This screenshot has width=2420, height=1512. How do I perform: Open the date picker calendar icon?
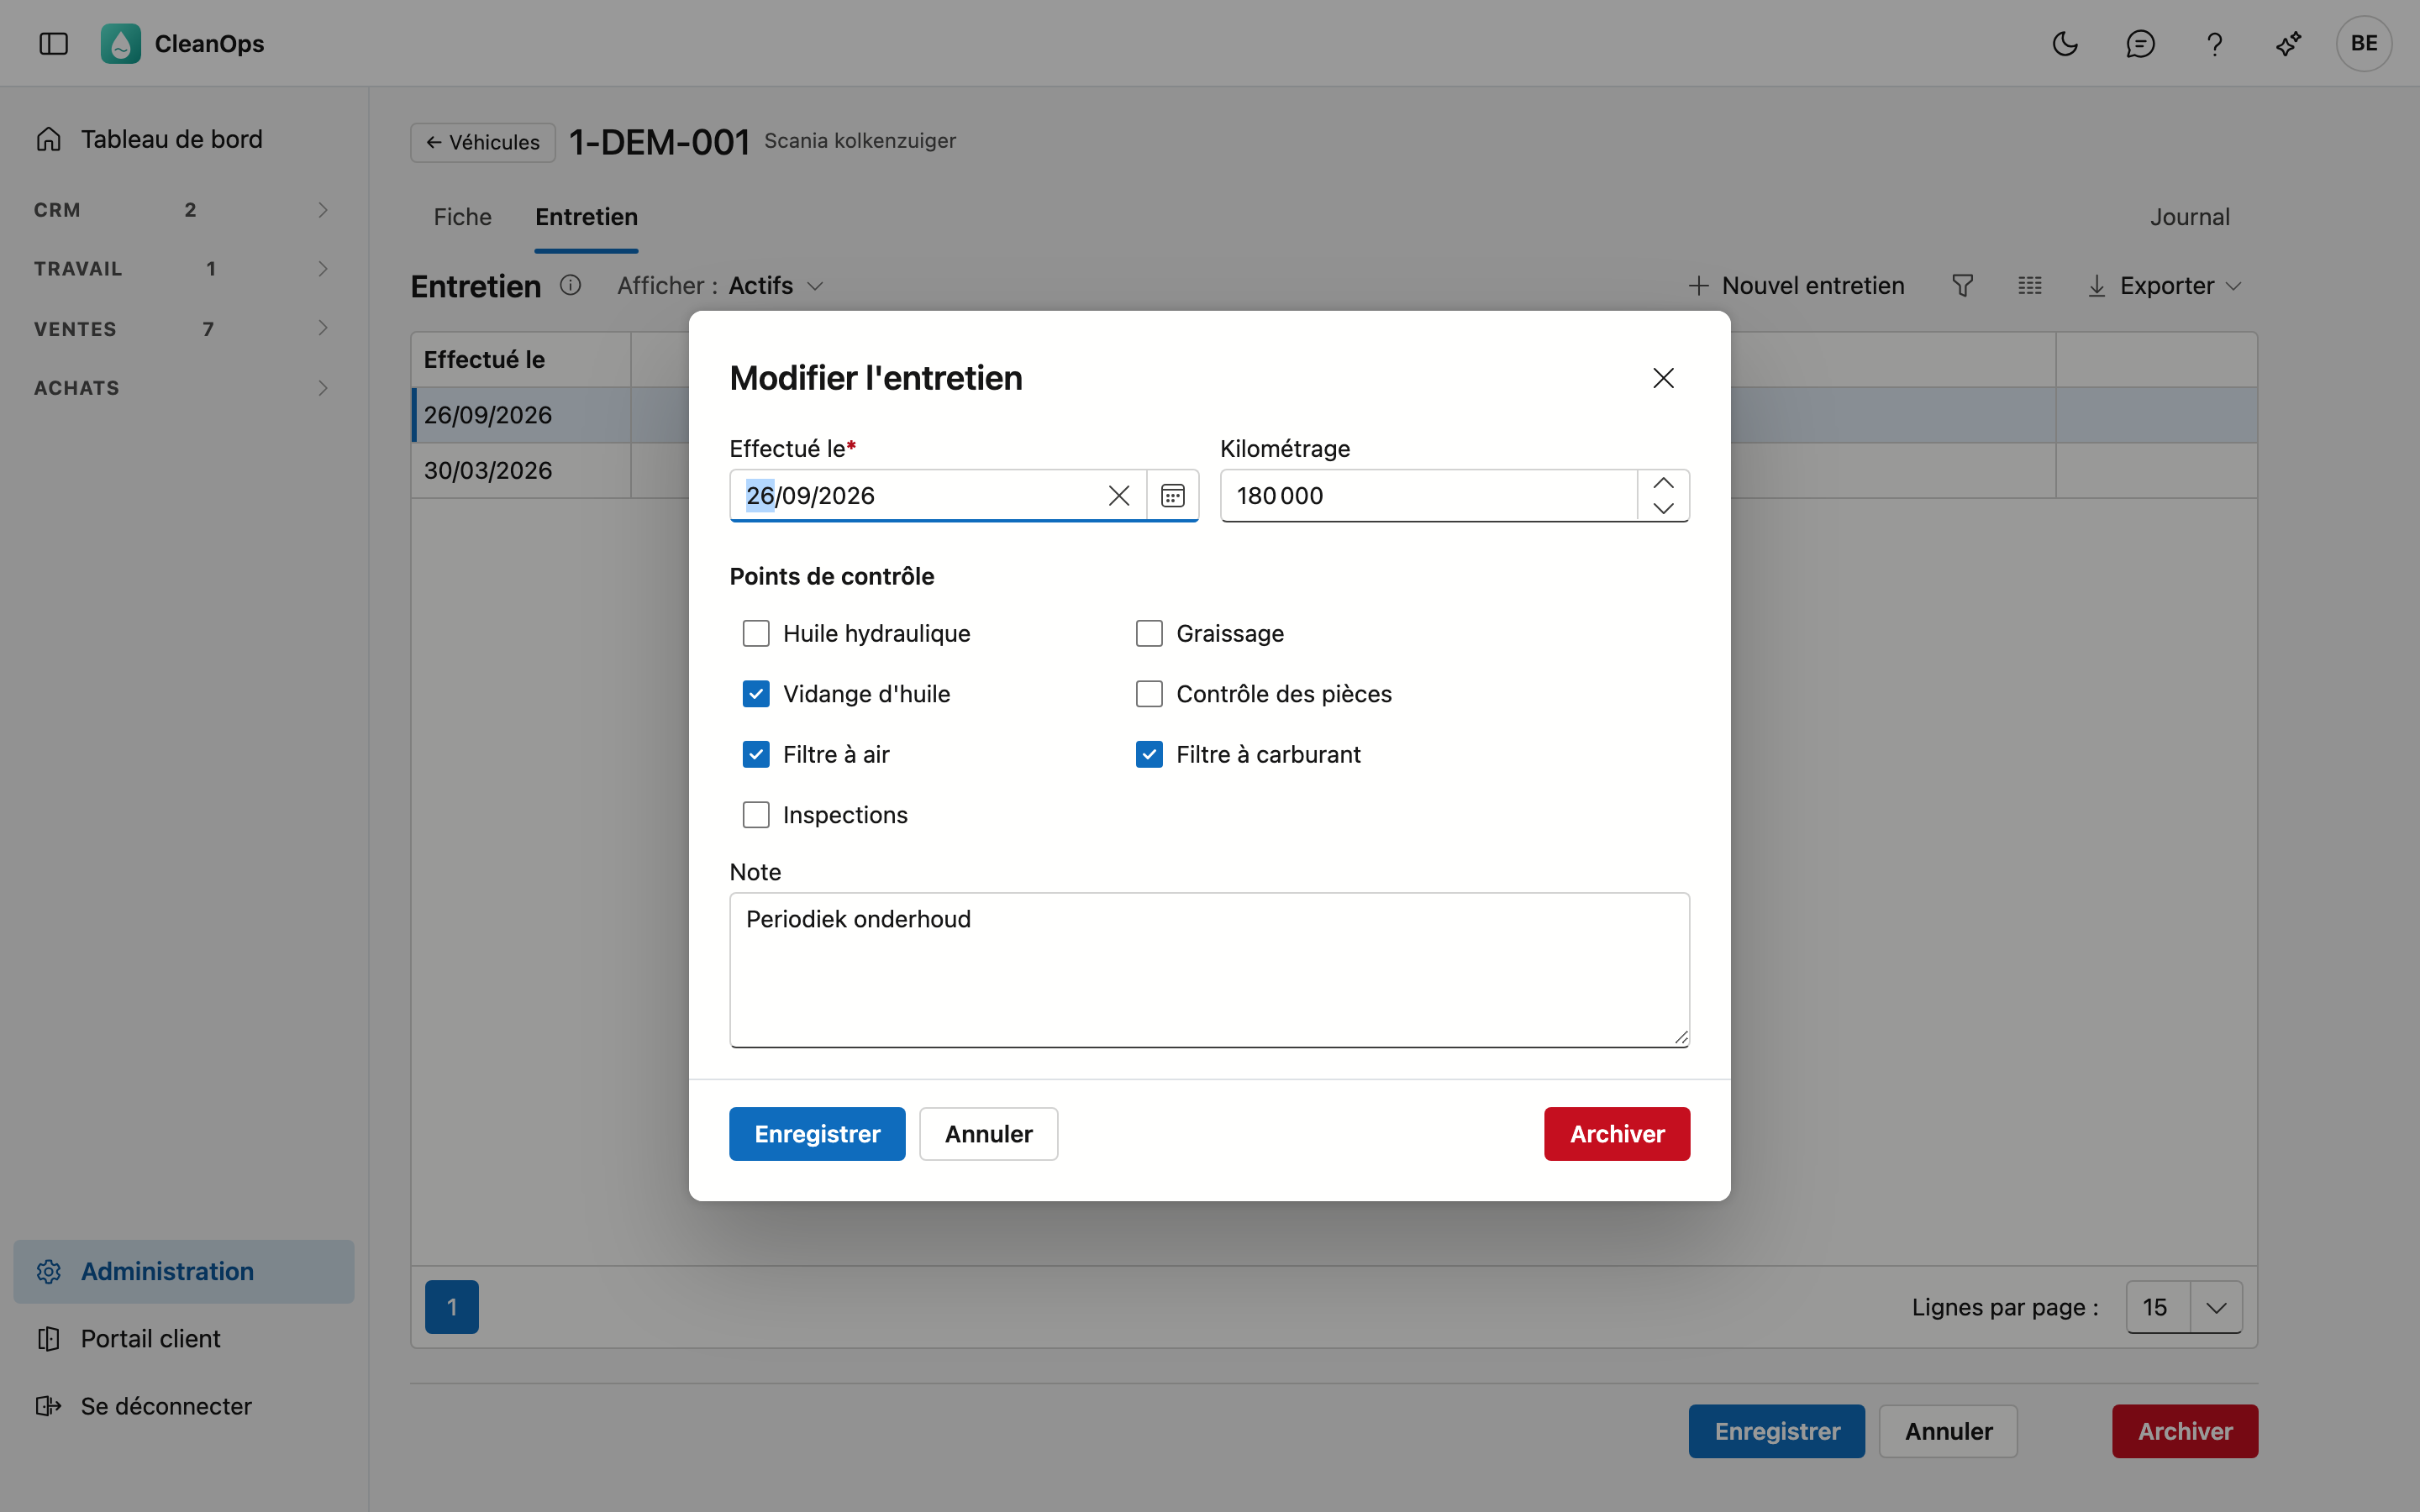point(1172,496)
